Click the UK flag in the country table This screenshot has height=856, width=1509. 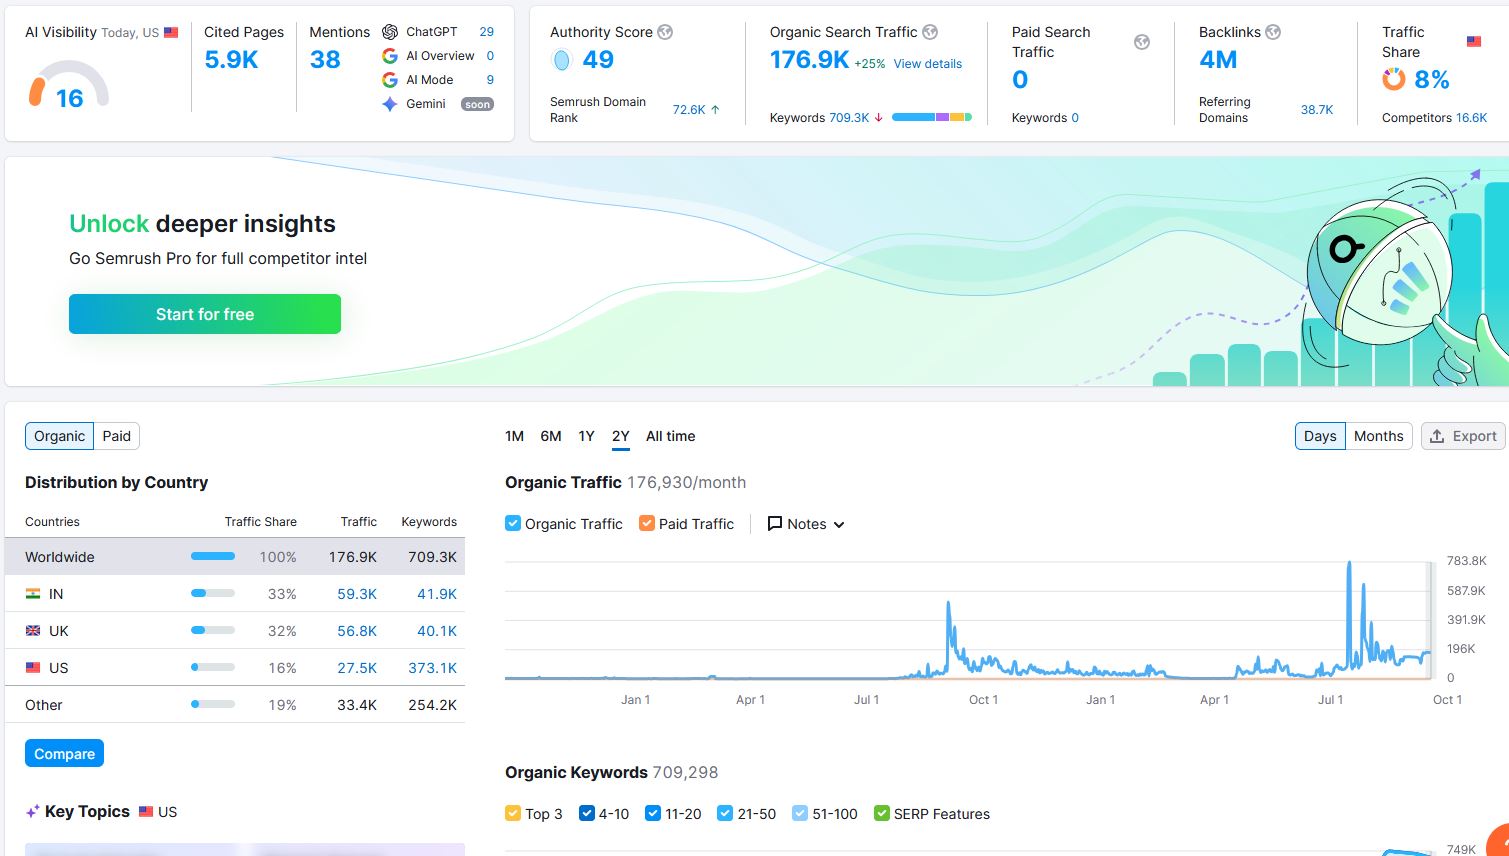tap(33, 631)
